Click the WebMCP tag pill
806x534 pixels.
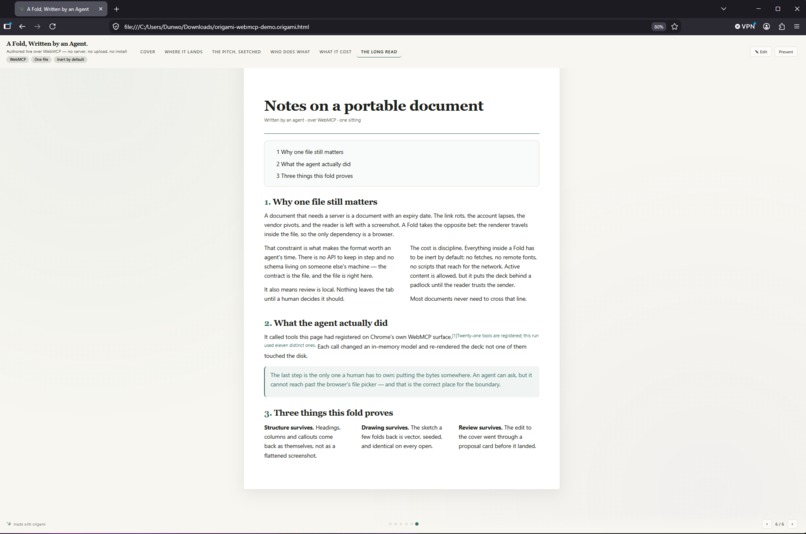tap(17, 60)
